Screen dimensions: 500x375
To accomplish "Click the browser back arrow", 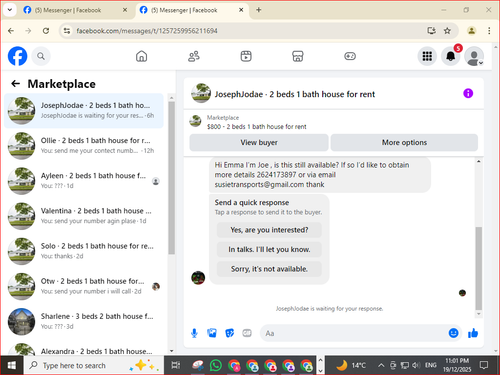I will click(x=11, y=31).
